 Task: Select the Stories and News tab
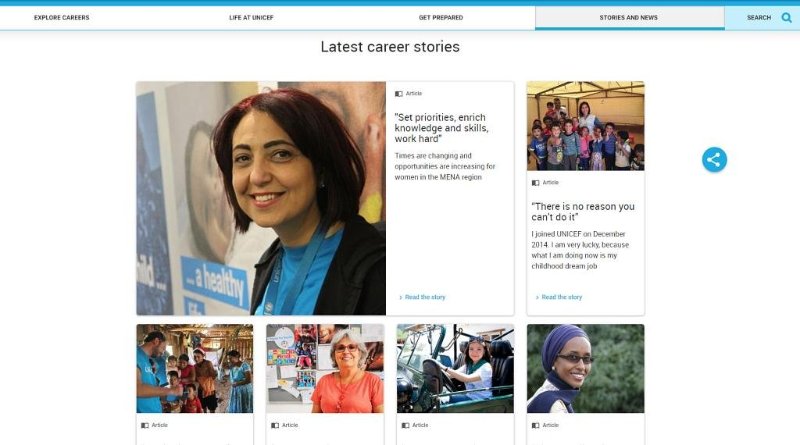coord(629,18)
